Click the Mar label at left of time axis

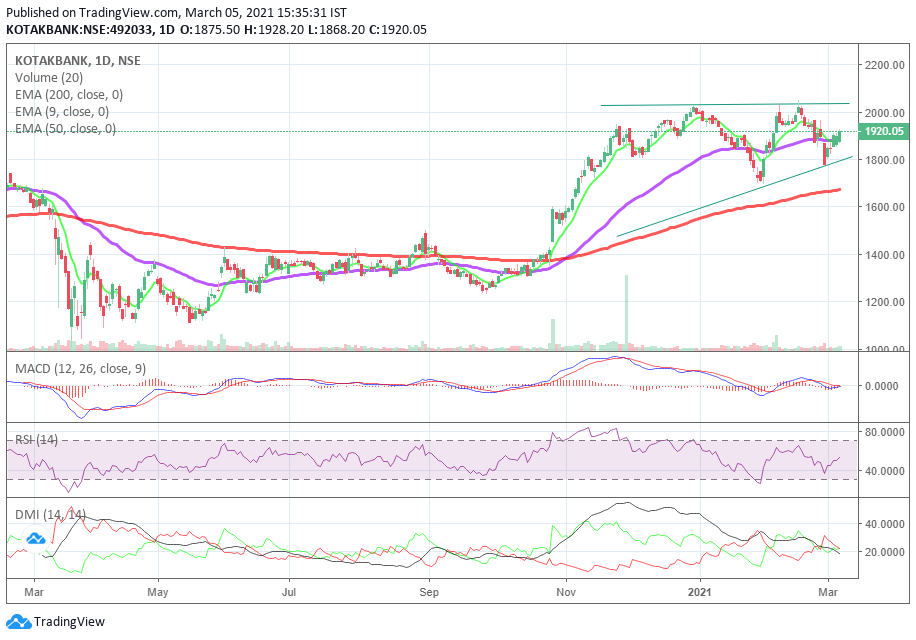click(x=34, y=592)
